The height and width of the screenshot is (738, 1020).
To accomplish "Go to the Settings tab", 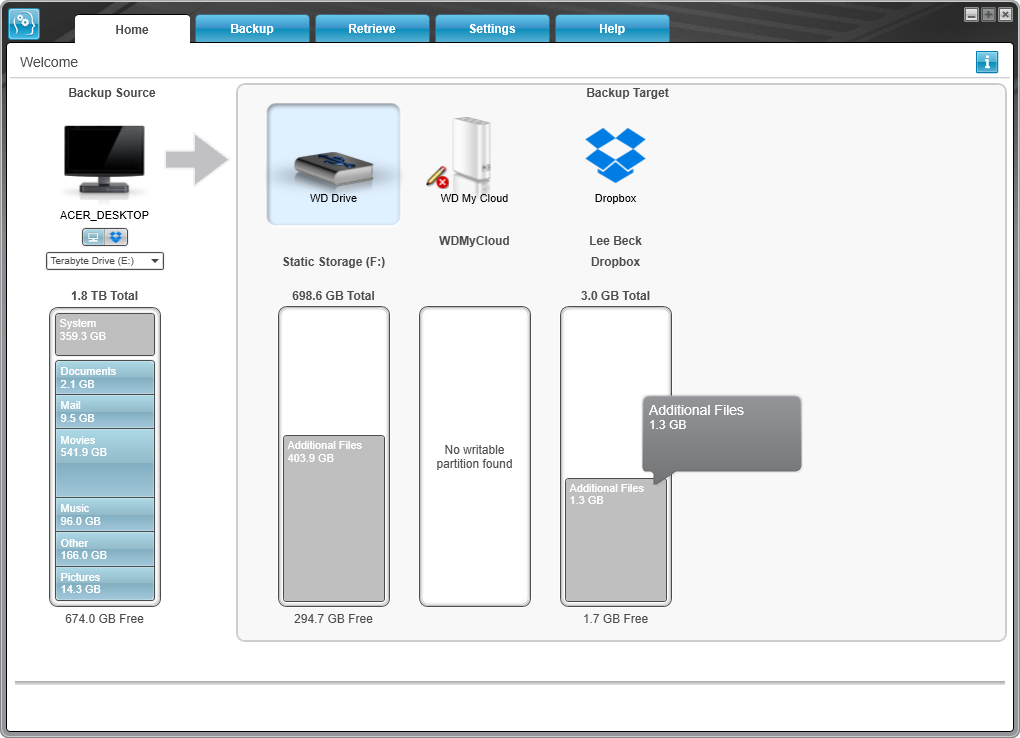I will (x=492, y=29).
